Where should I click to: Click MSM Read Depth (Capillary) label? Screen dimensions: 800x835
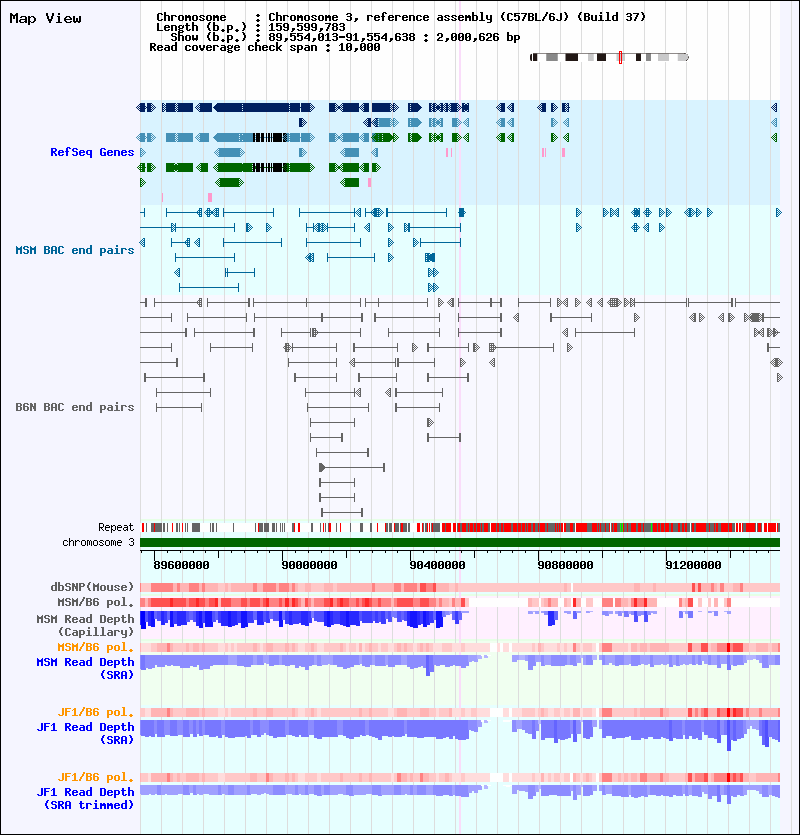coord(85,625)
